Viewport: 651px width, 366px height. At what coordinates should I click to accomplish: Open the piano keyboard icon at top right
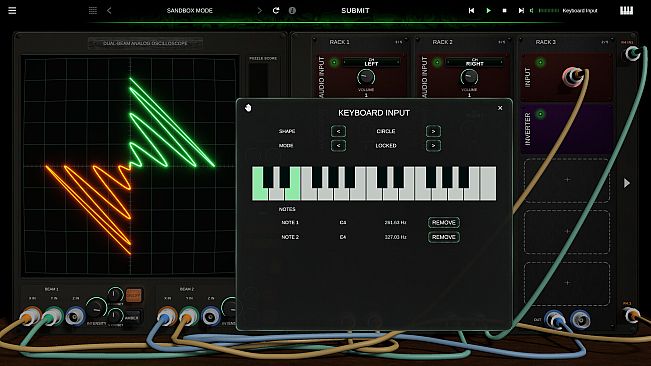coord(627,10)
